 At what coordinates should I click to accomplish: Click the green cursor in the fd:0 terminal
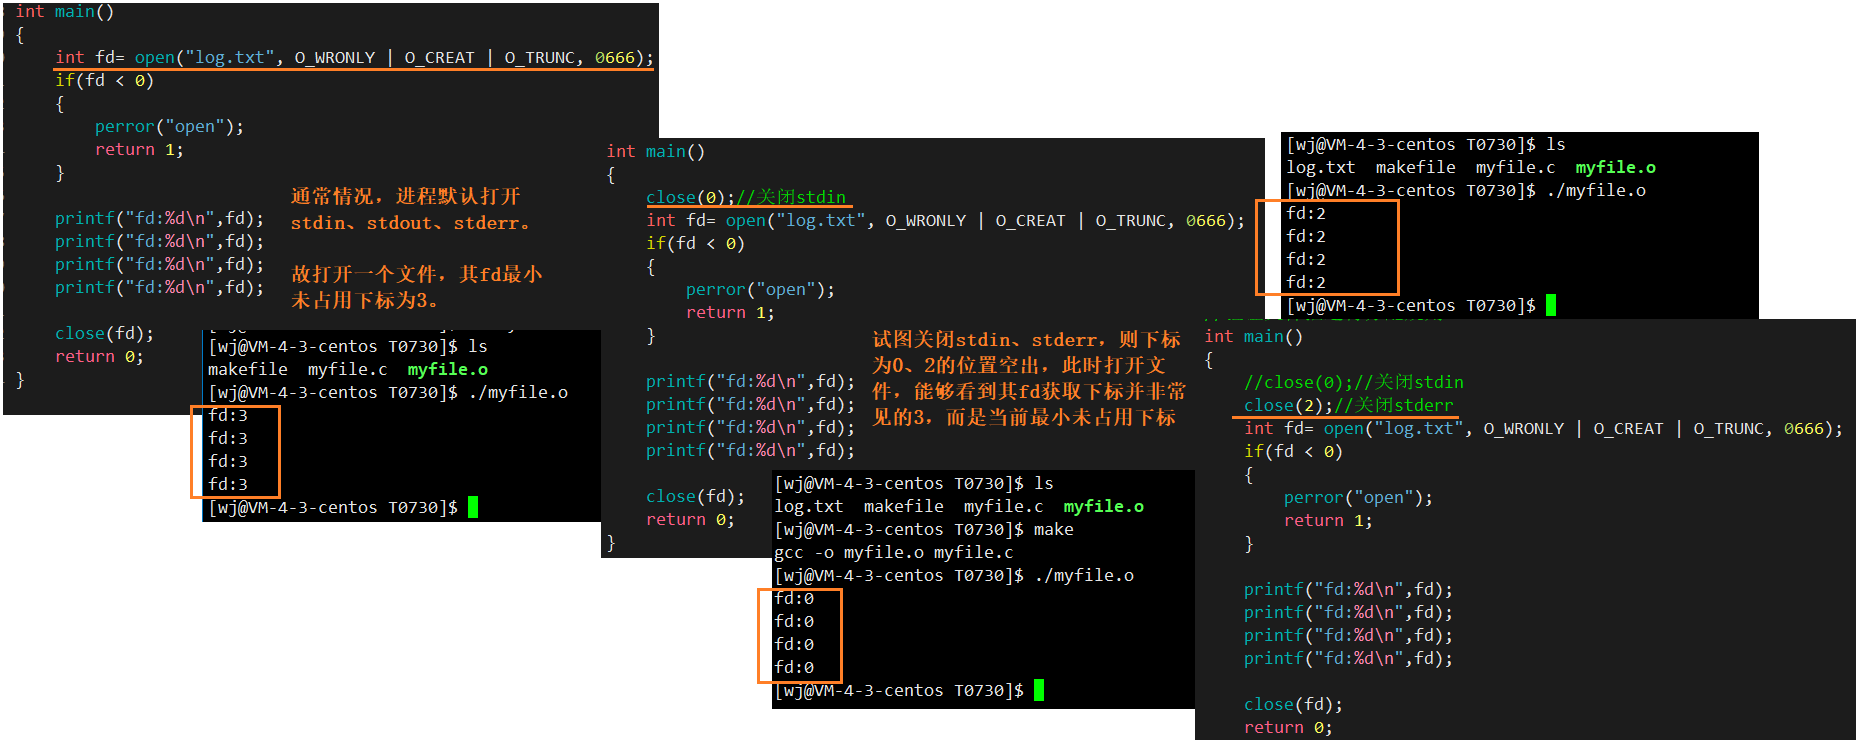(1039, 690)
